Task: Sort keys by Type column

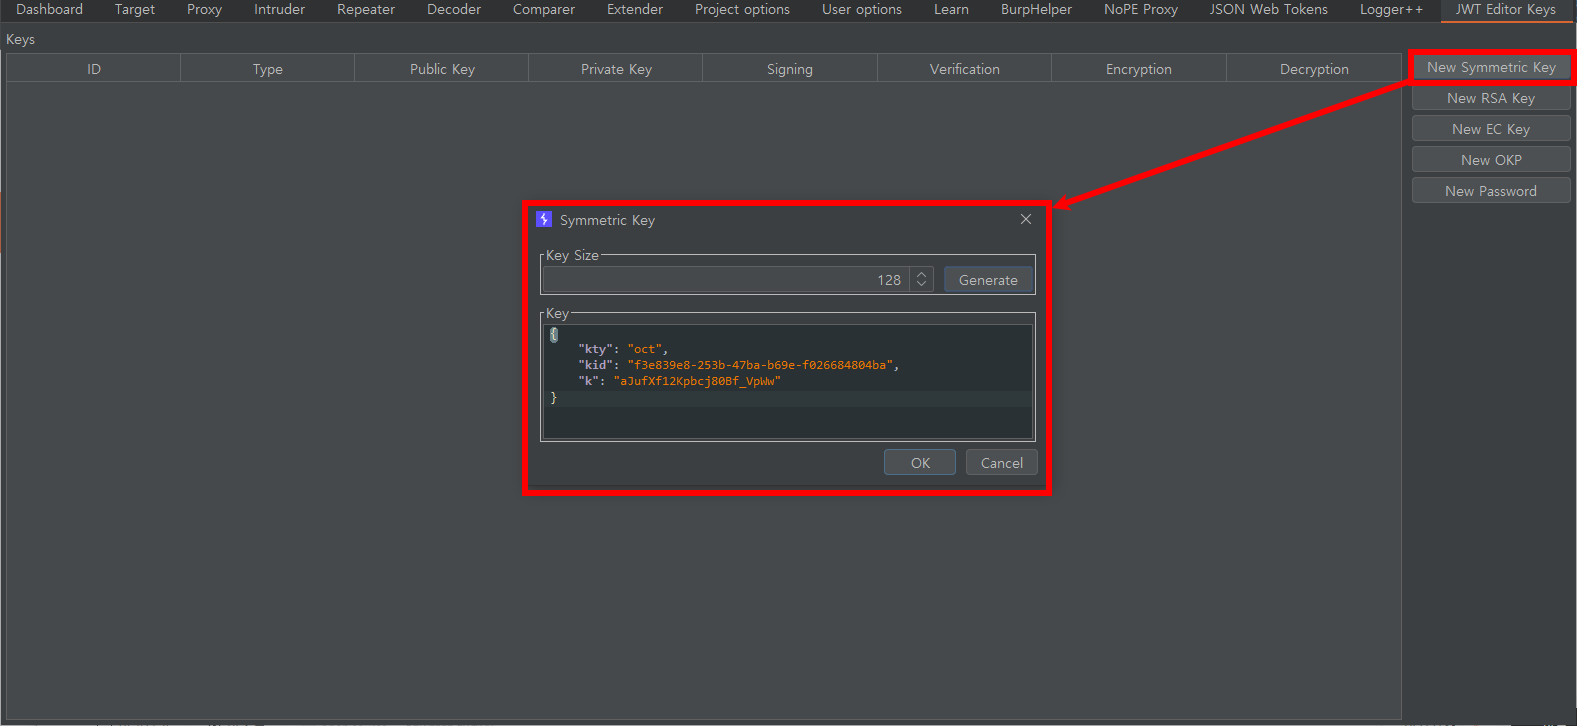Action: pos(268,69)
